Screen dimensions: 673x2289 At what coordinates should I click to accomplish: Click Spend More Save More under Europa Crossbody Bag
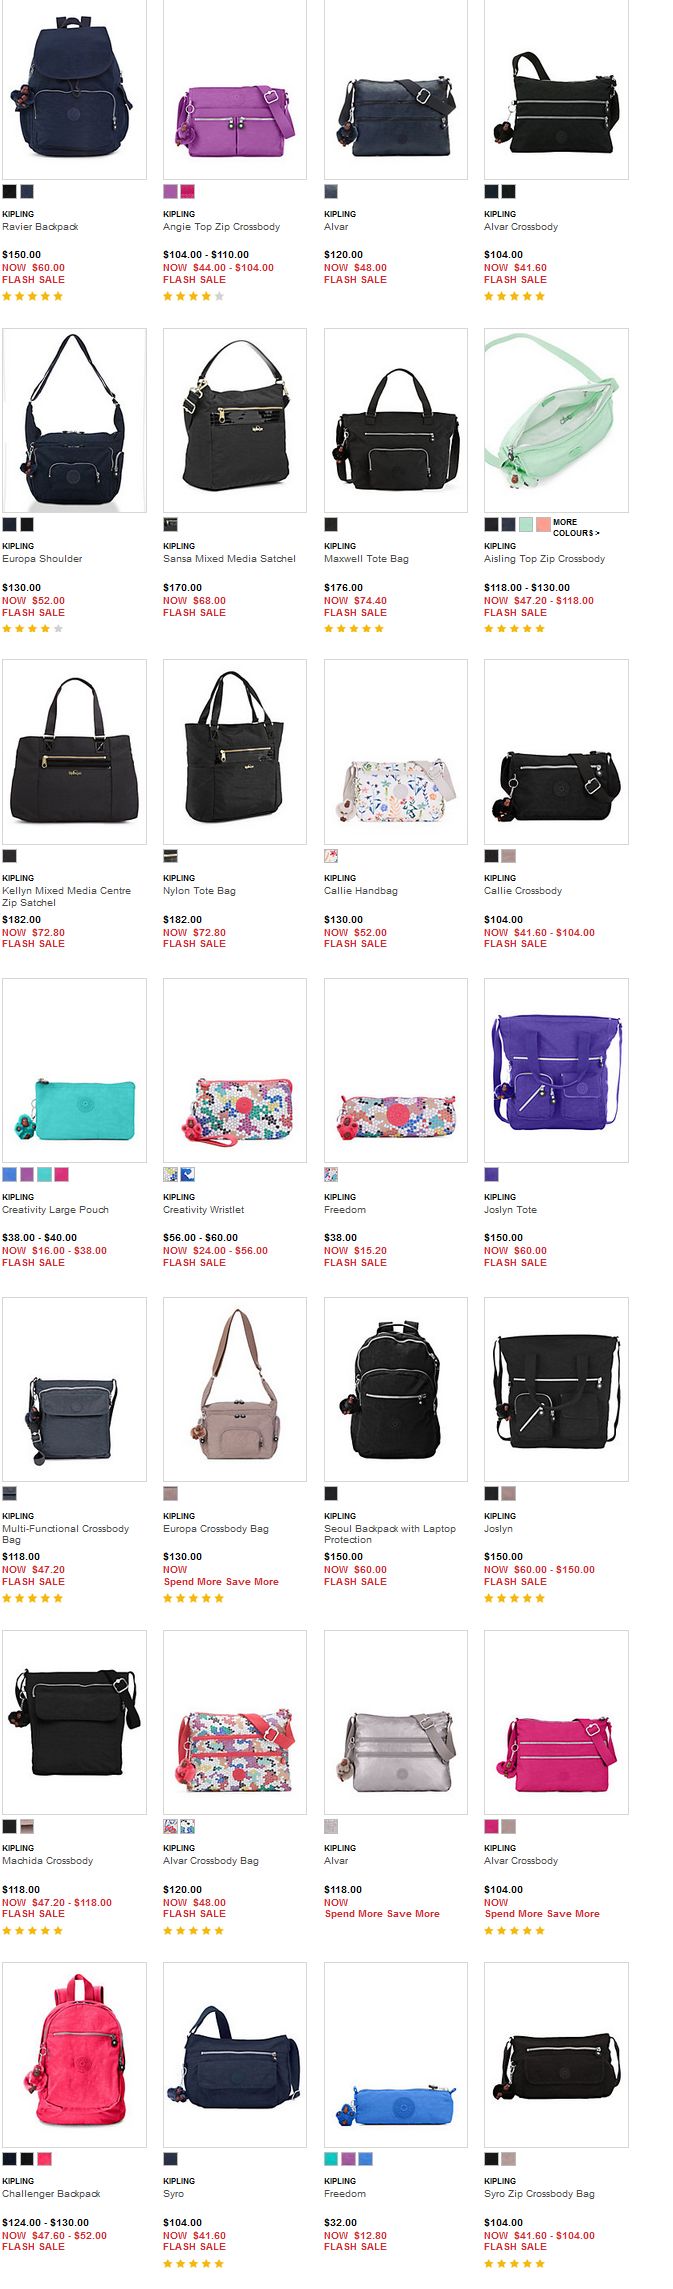(x=221, y=1582)
